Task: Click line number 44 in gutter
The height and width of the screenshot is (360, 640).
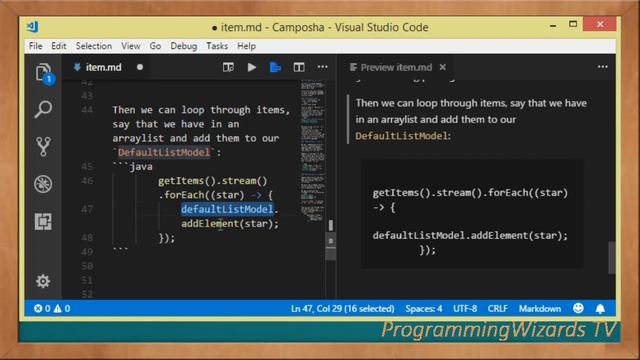Action: pyautogui.click(x=87, y=109)
